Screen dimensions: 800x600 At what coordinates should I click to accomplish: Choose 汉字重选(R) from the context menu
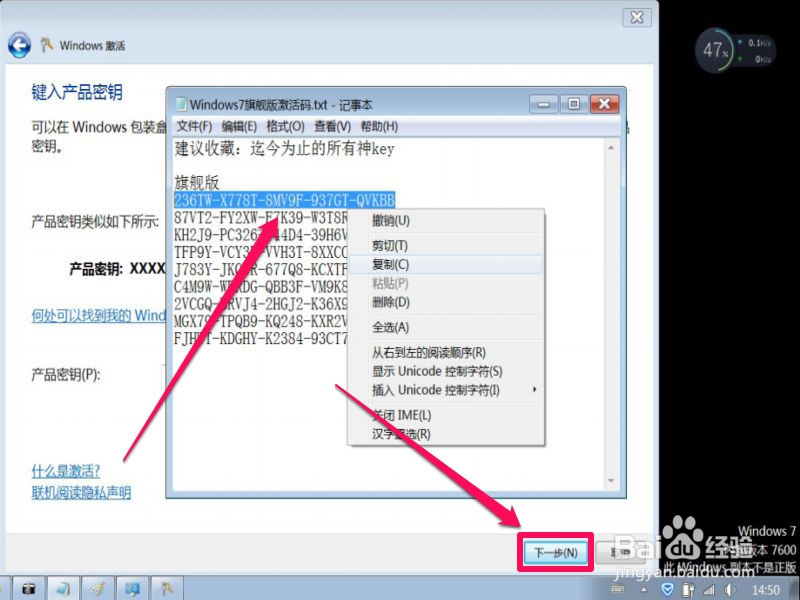coord(445,434)
